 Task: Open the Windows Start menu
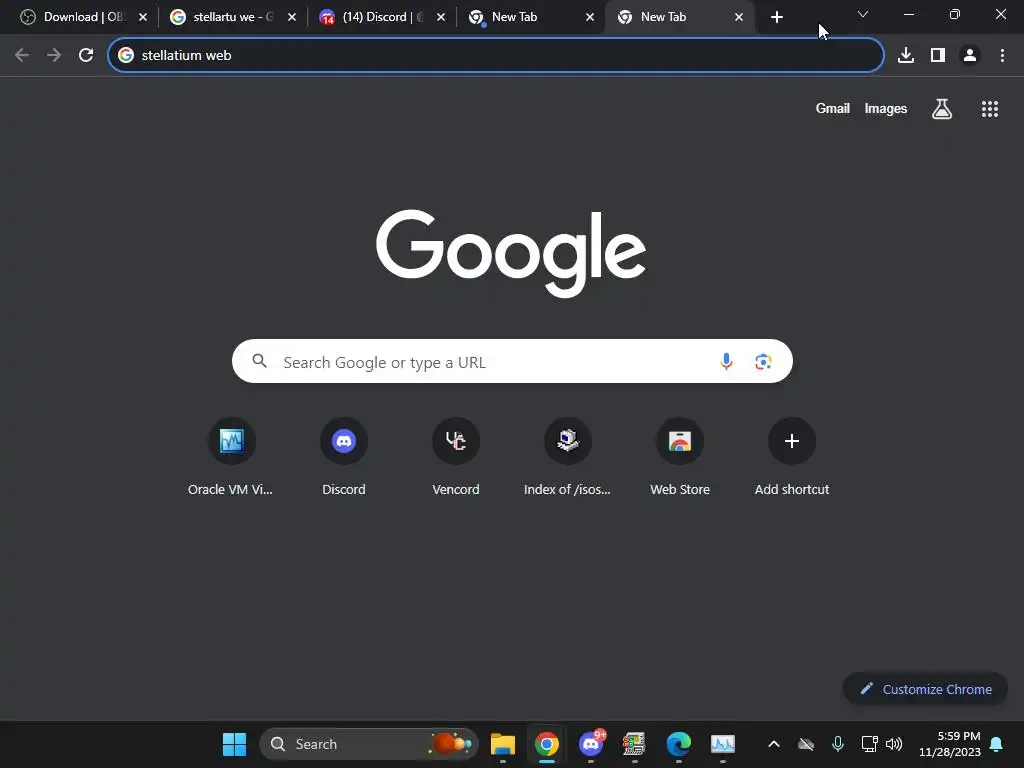tap(234, 744)
